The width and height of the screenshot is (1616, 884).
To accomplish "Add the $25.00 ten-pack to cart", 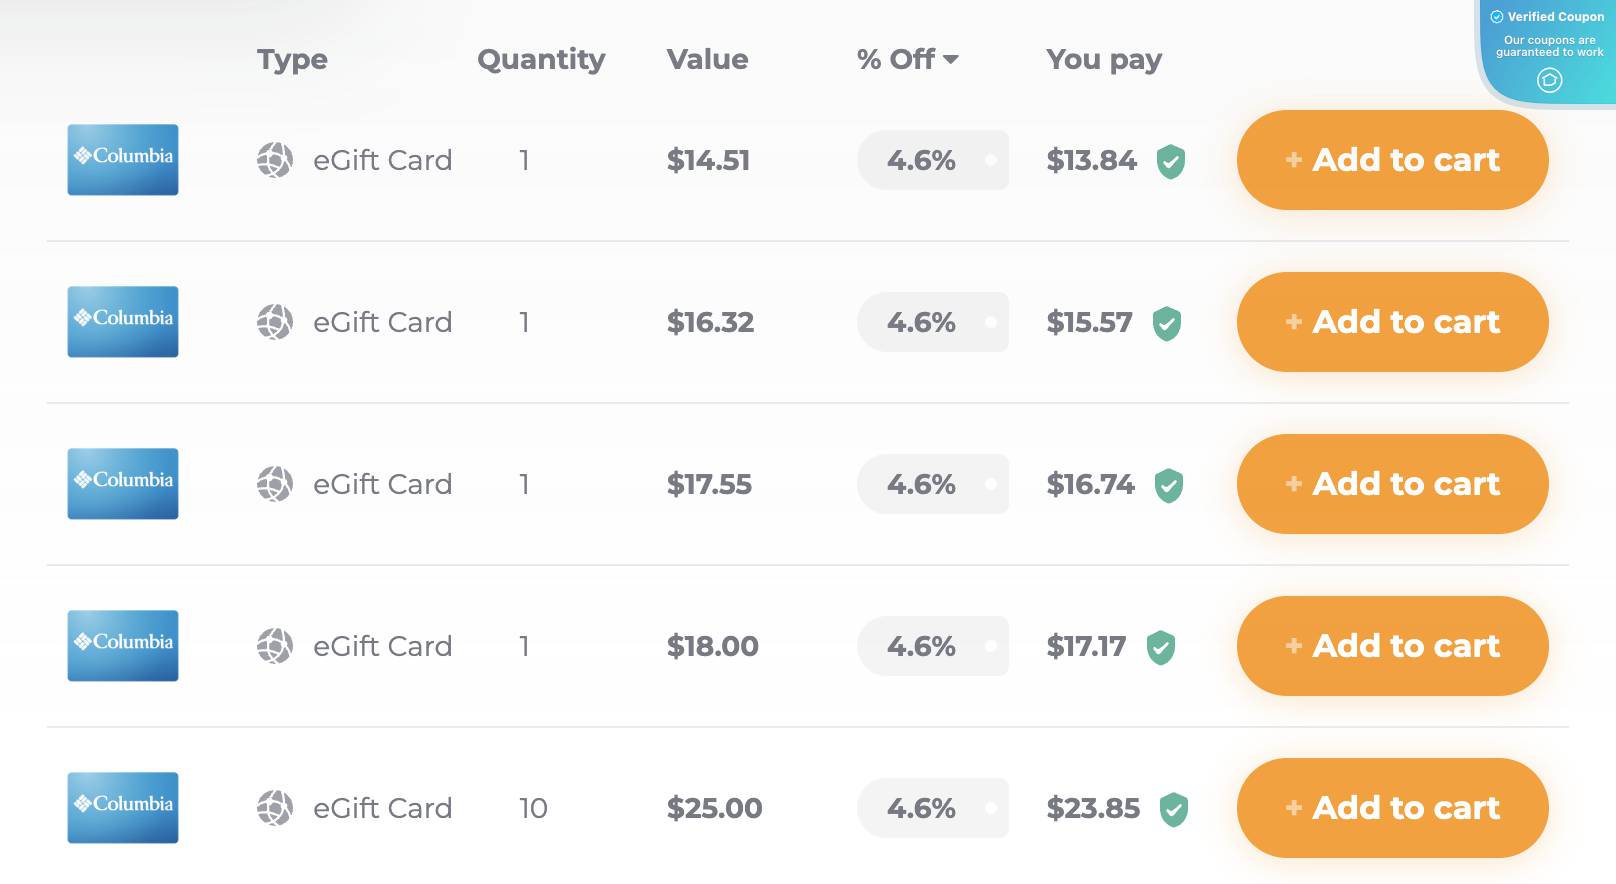I will [x=1391, y=808].
